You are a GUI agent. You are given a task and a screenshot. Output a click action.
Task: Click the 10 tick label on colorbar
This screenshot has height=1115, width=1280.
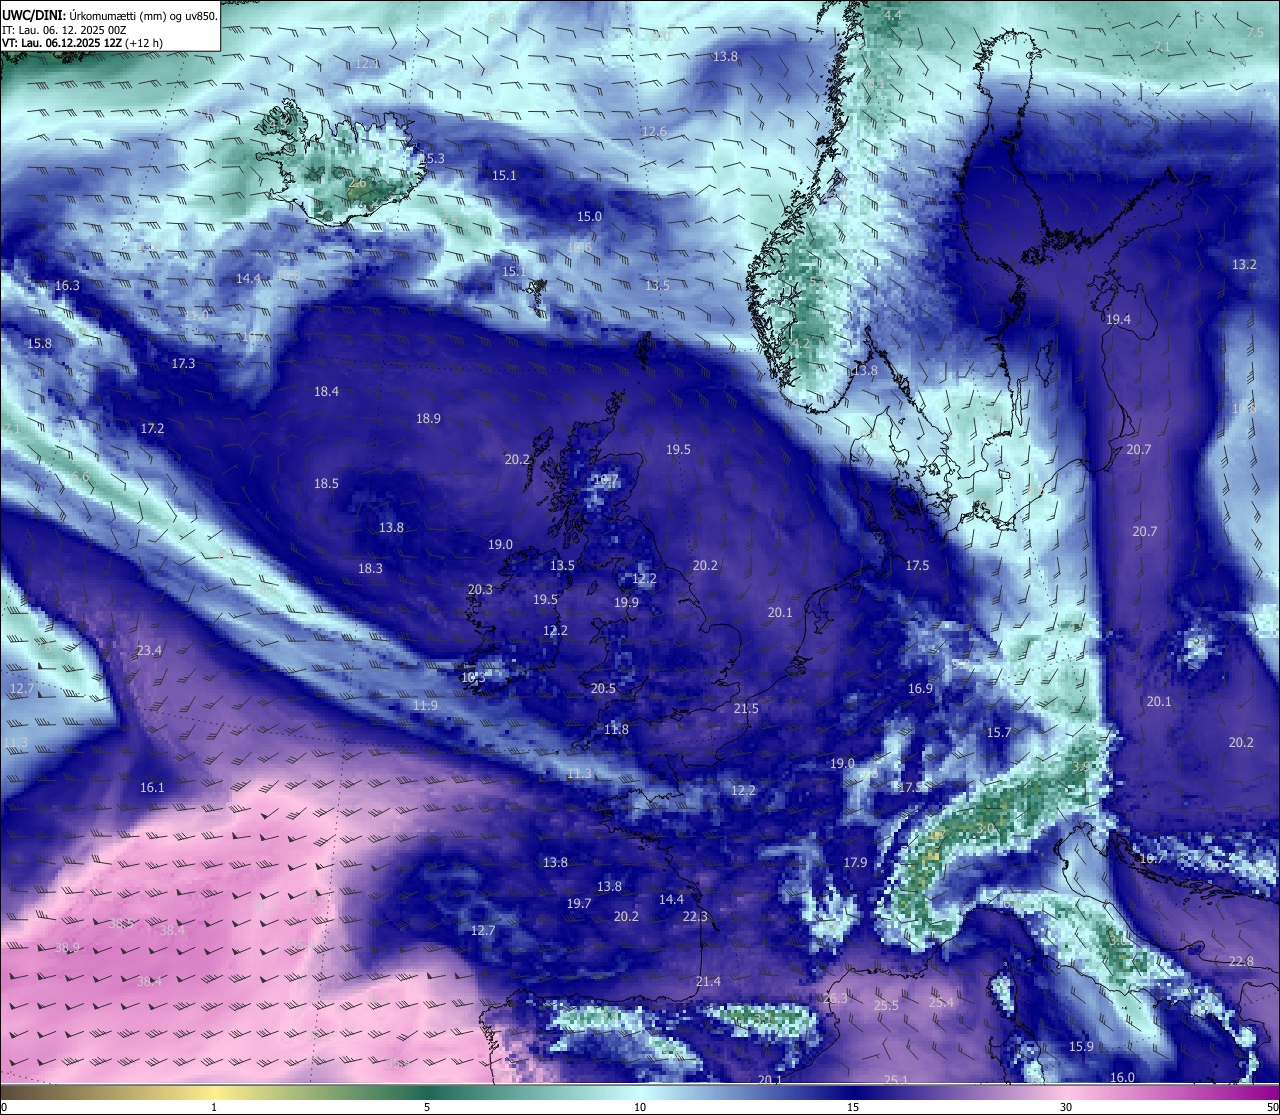[640, 1107]
